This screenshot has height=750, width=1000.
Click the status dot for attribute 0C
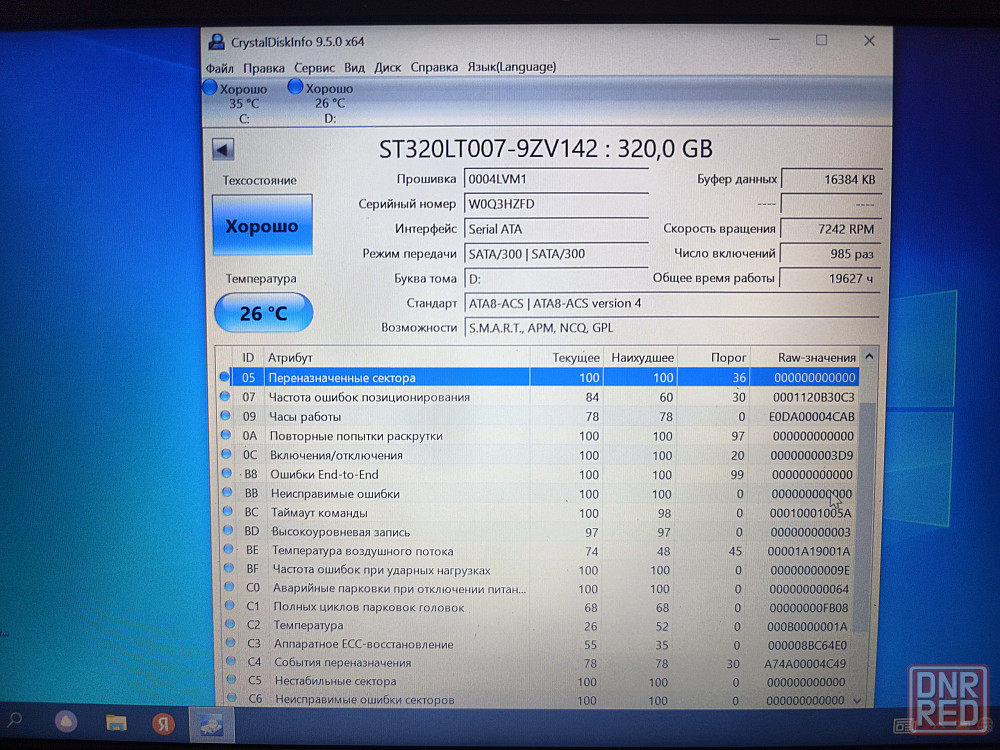point(226,455)
